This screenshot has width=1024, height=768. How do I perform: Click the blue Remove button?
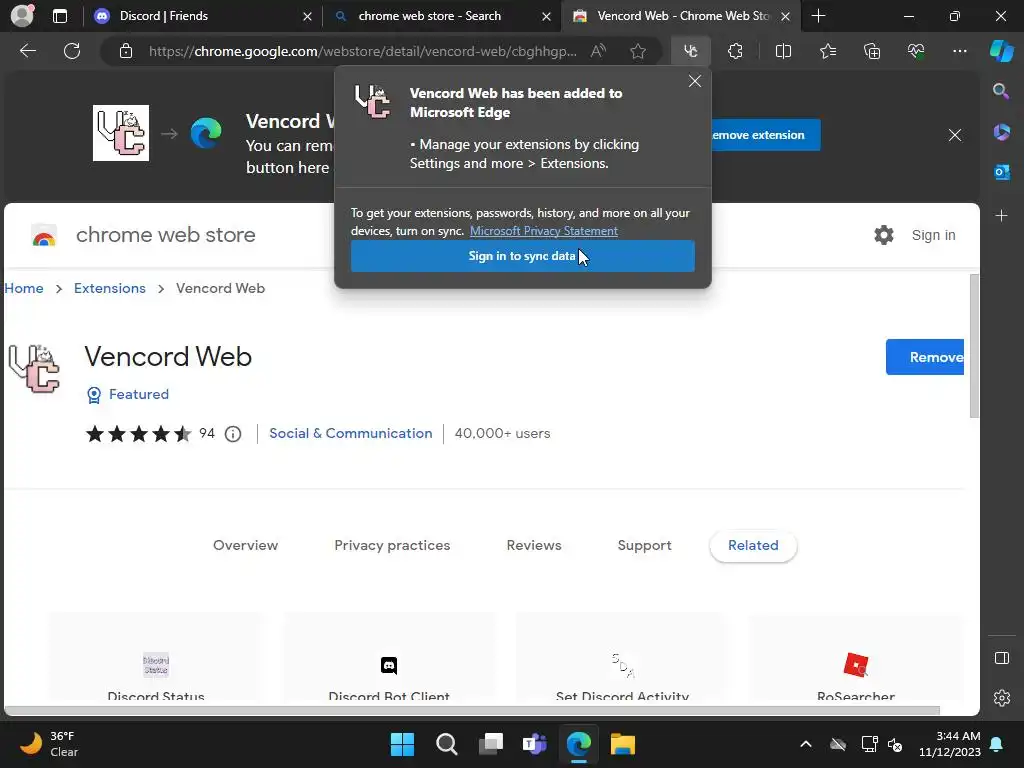pos(925,357)
